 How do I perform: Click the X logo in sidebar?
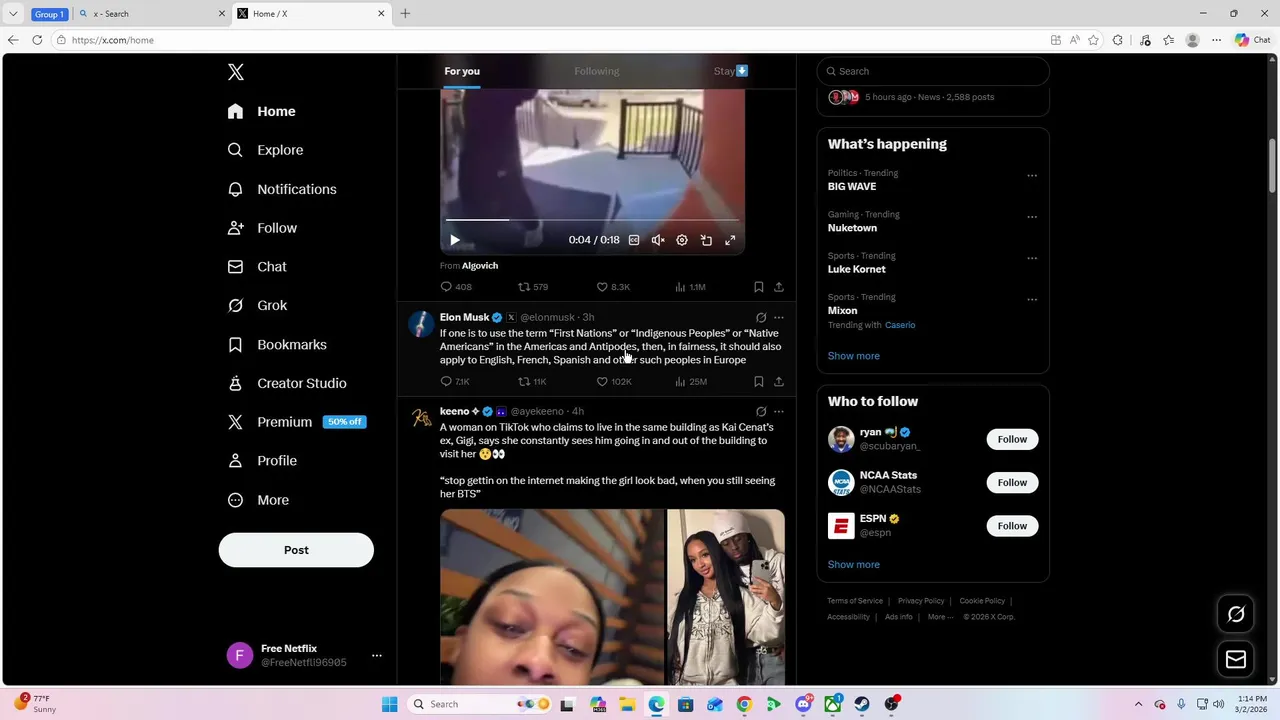click(x=236, y=72)
